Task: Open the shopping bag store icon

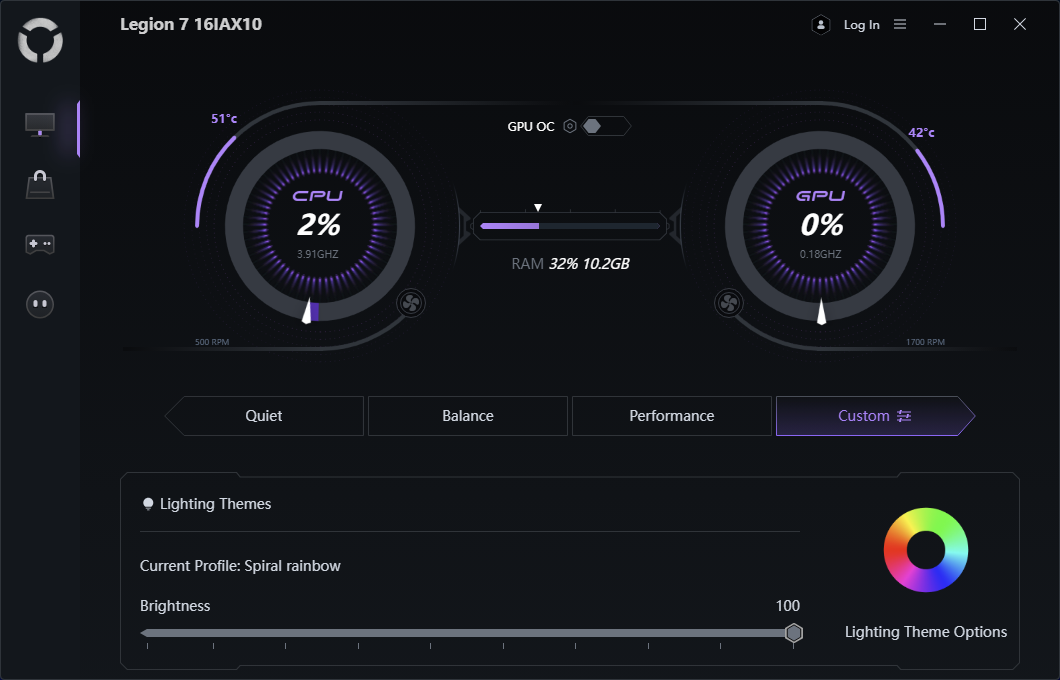Action: [x=40, y=185]
